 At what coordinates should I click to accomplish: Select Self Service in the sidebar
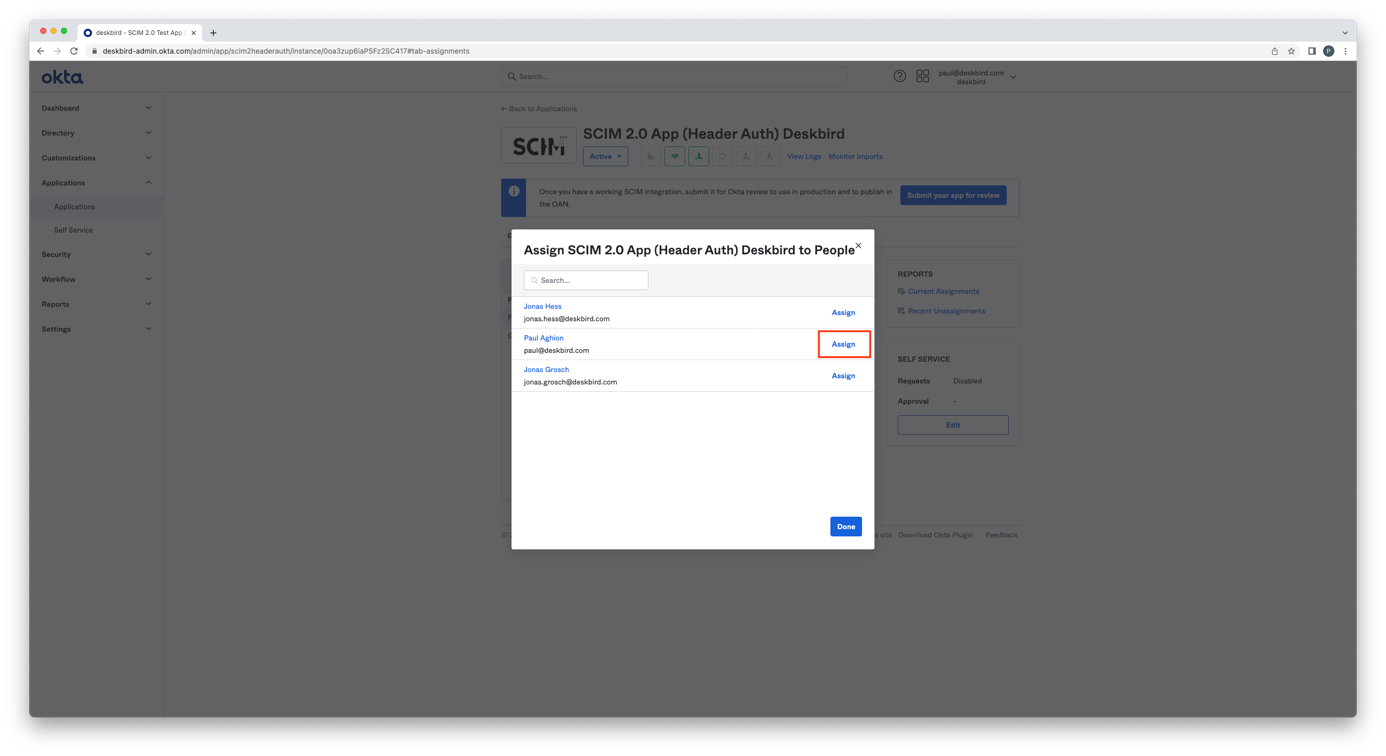click(73, 230)
